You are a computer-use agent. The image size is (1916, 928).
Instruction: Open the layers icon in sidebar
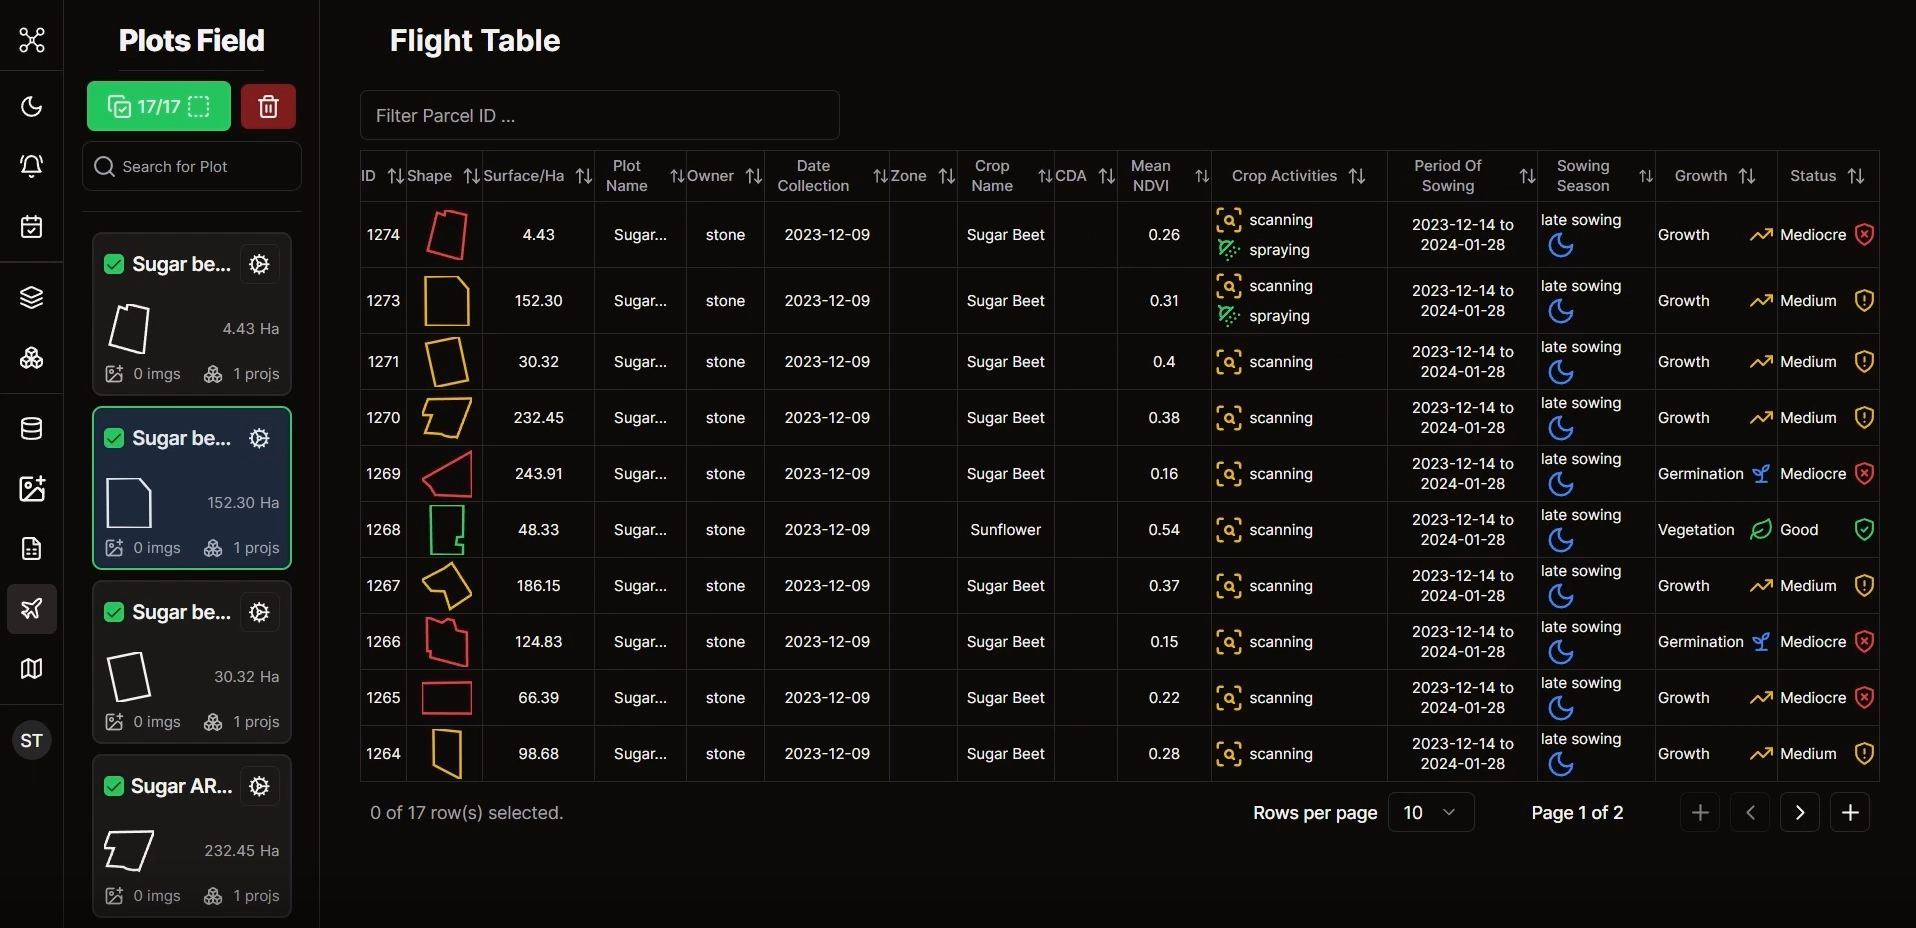pos(32,297)
